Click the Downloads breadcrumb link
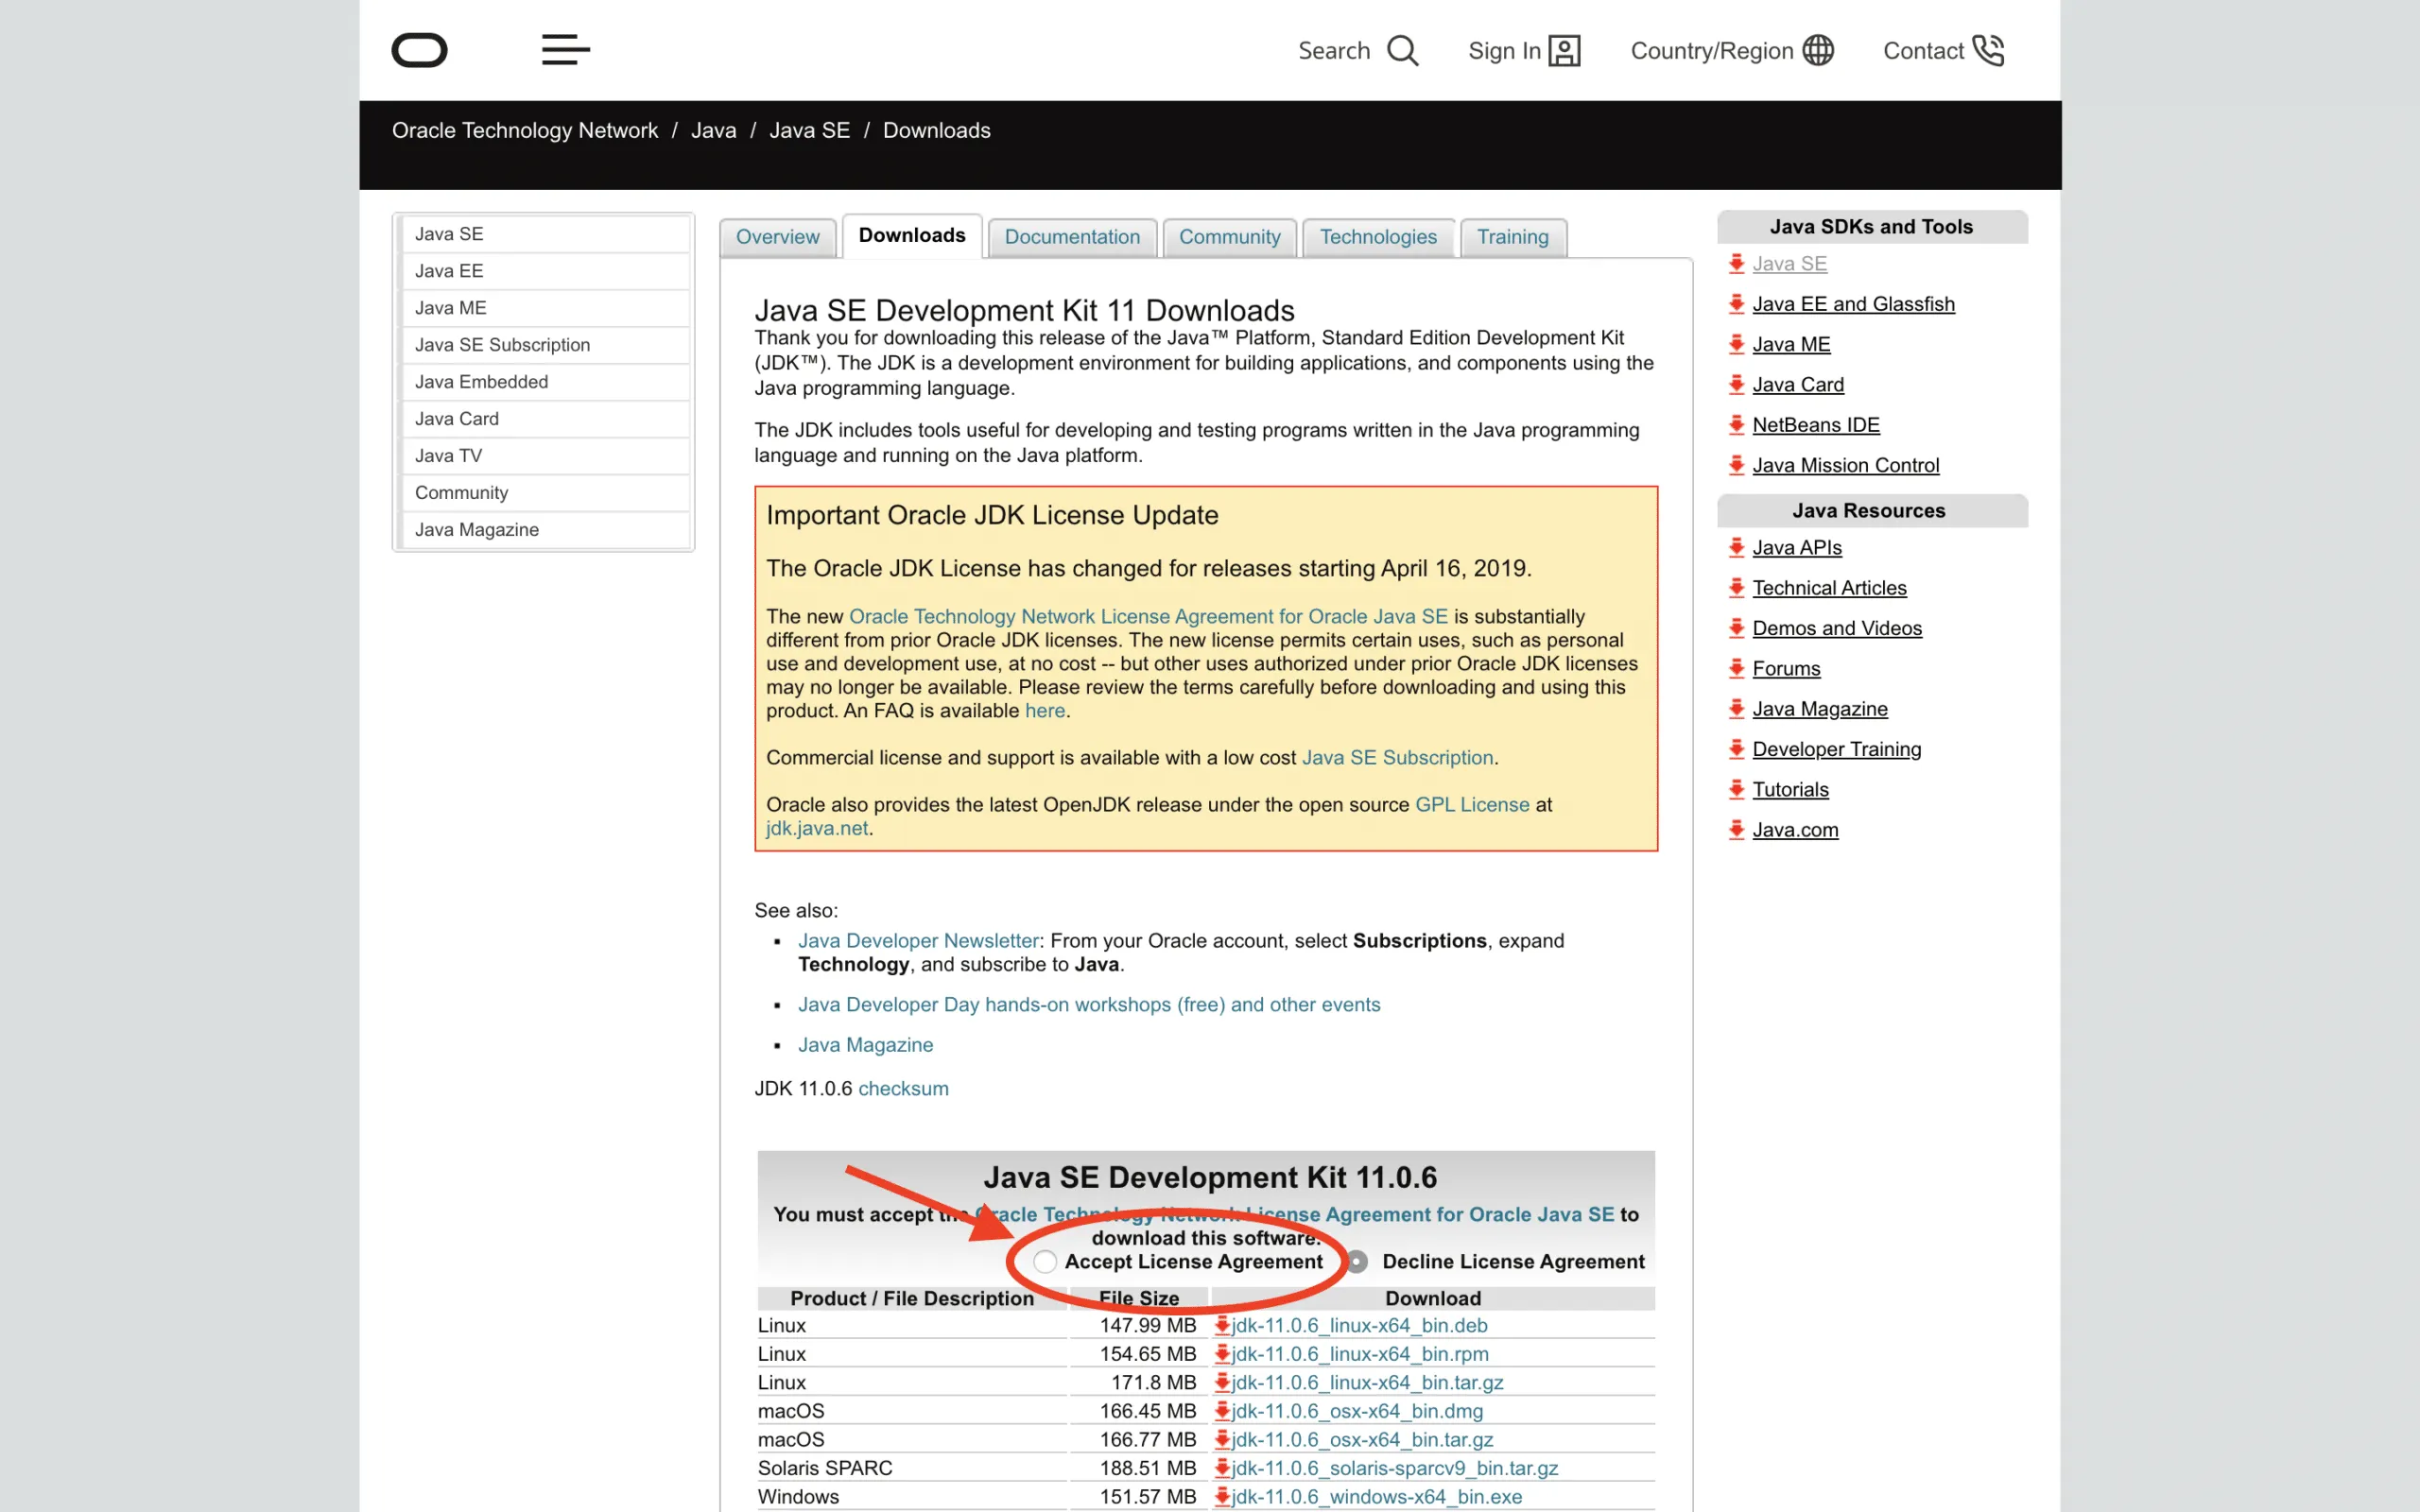Image resolution: width=2420 pixels, height=1512 pixels. point(936,130)
